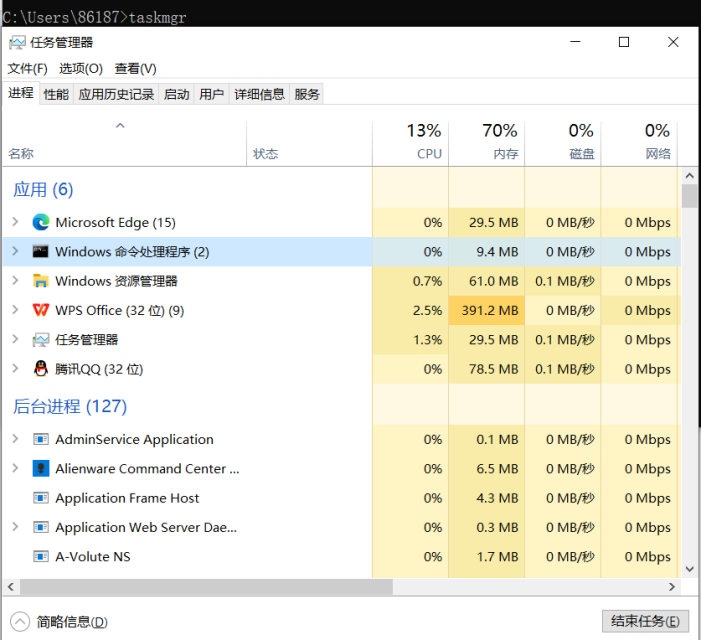
Task: Sort by the 状态 column header
Action: click(x=309, y=143)
